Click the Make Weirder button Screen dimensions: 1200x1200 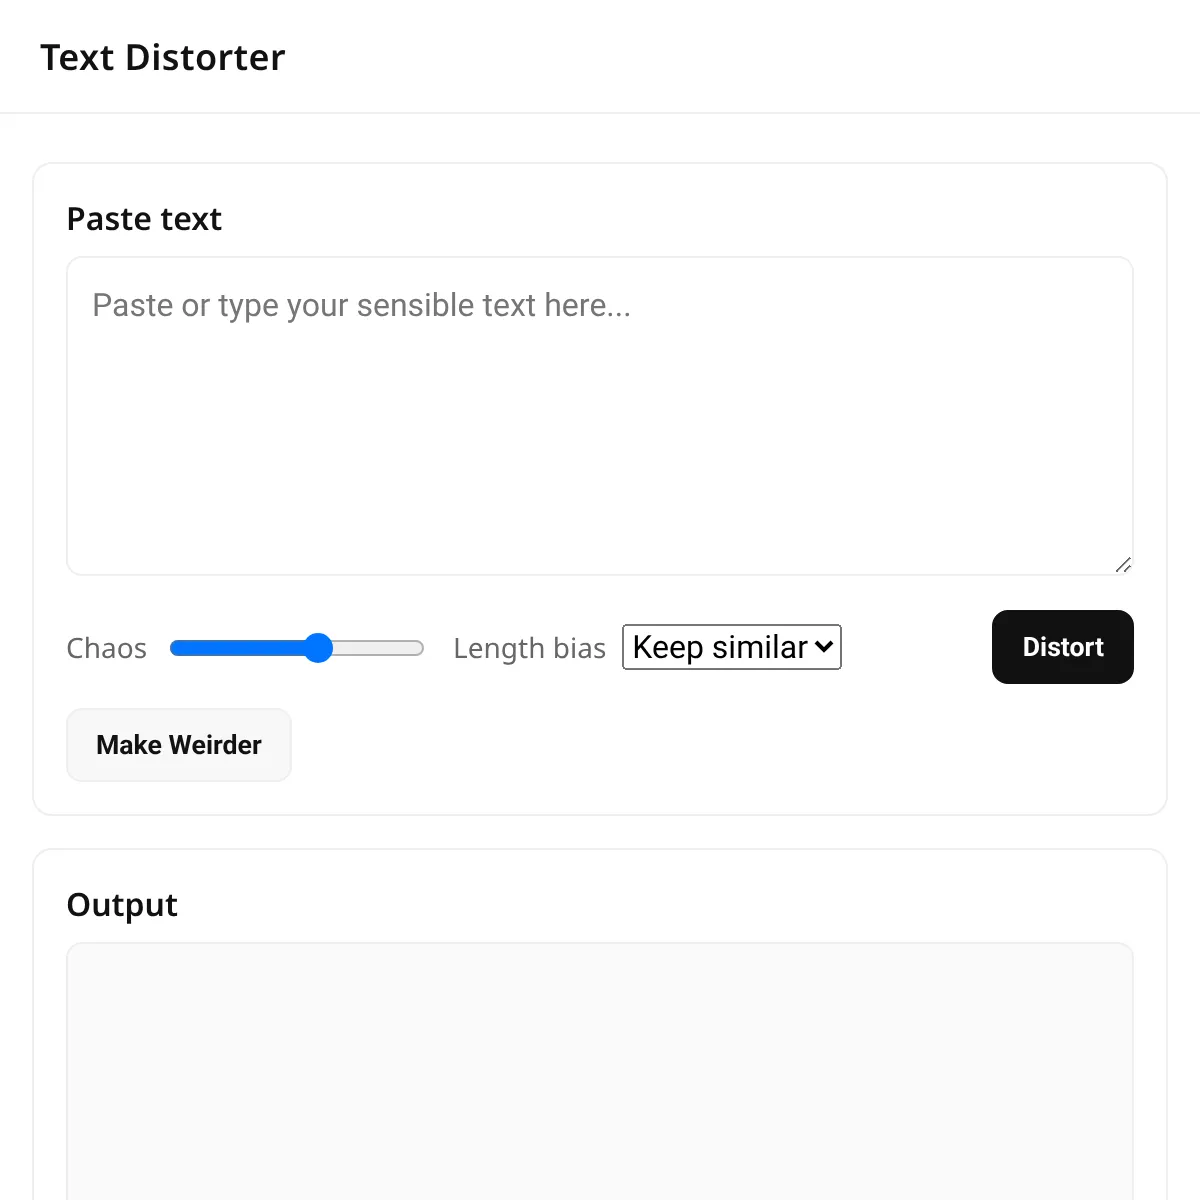pos(179,745)
